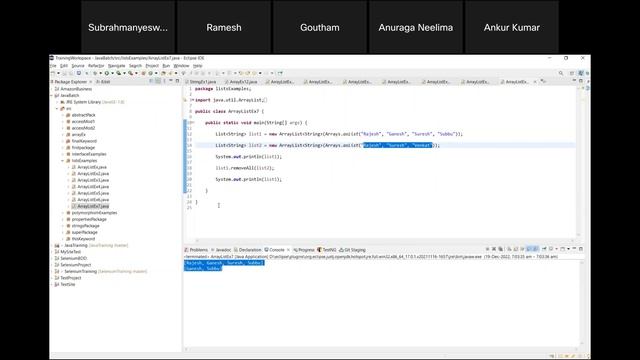Close the Console view tab
This screenshot has height=360, width=640.
[x=288, y=250]
